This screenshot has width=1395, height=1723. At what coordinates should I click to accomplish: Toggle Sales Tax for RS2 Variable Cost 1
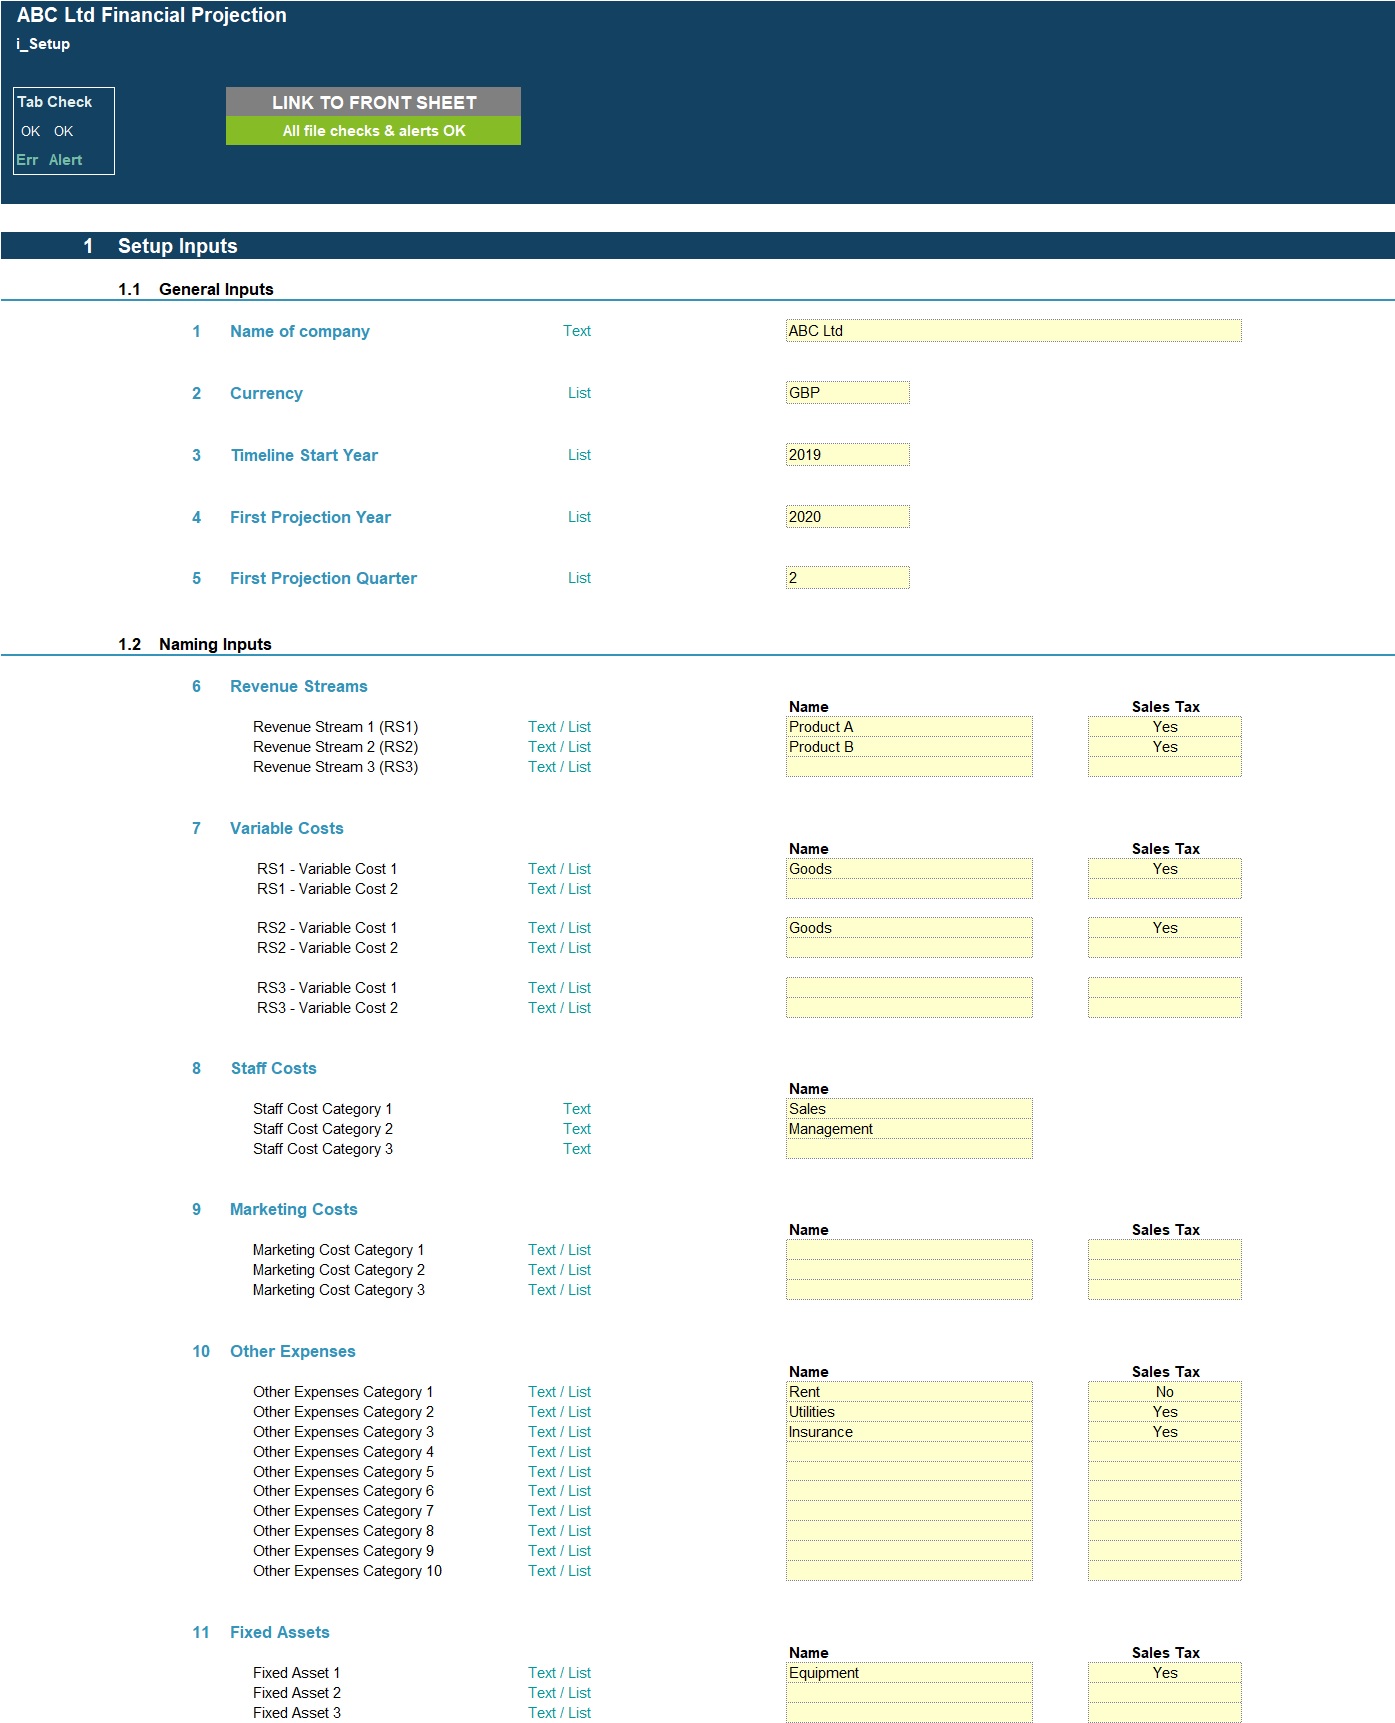[1164, 928]
